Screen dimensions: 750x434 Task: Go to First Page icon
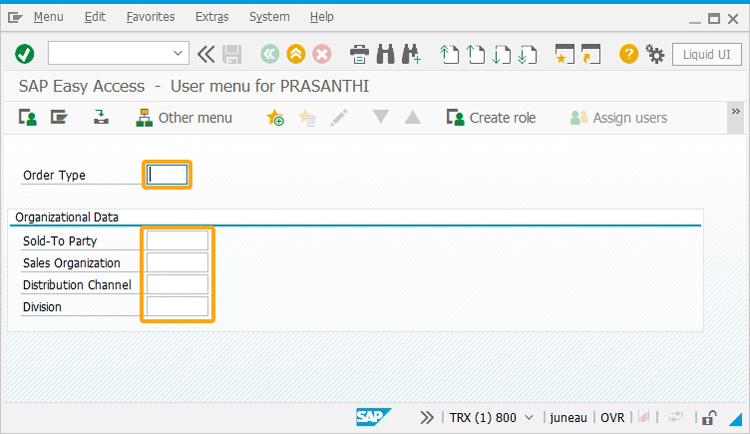pos(449,54)
